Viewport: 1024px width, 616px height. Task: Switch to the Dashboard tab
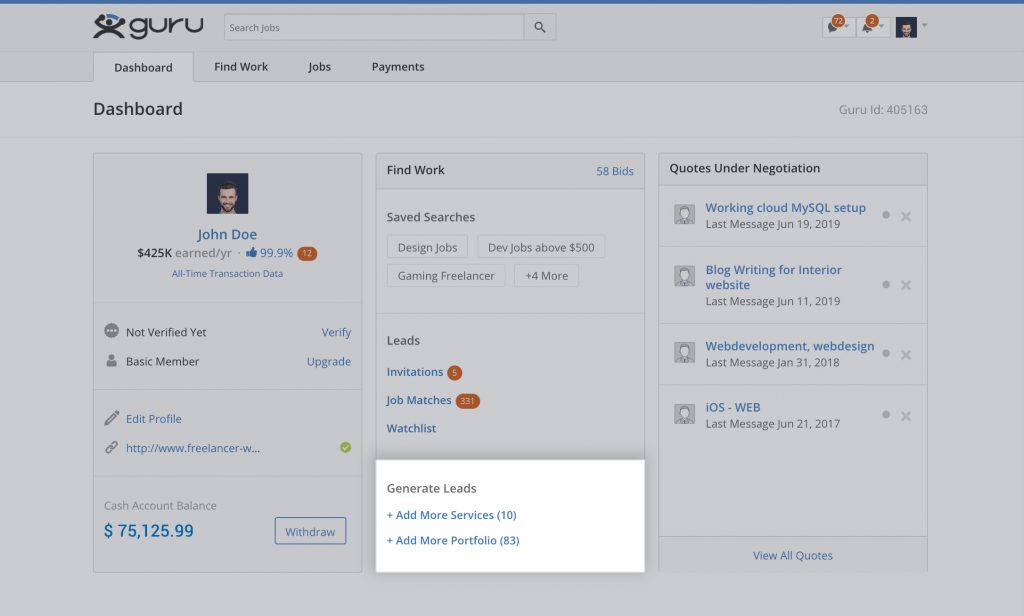[143, 67]
